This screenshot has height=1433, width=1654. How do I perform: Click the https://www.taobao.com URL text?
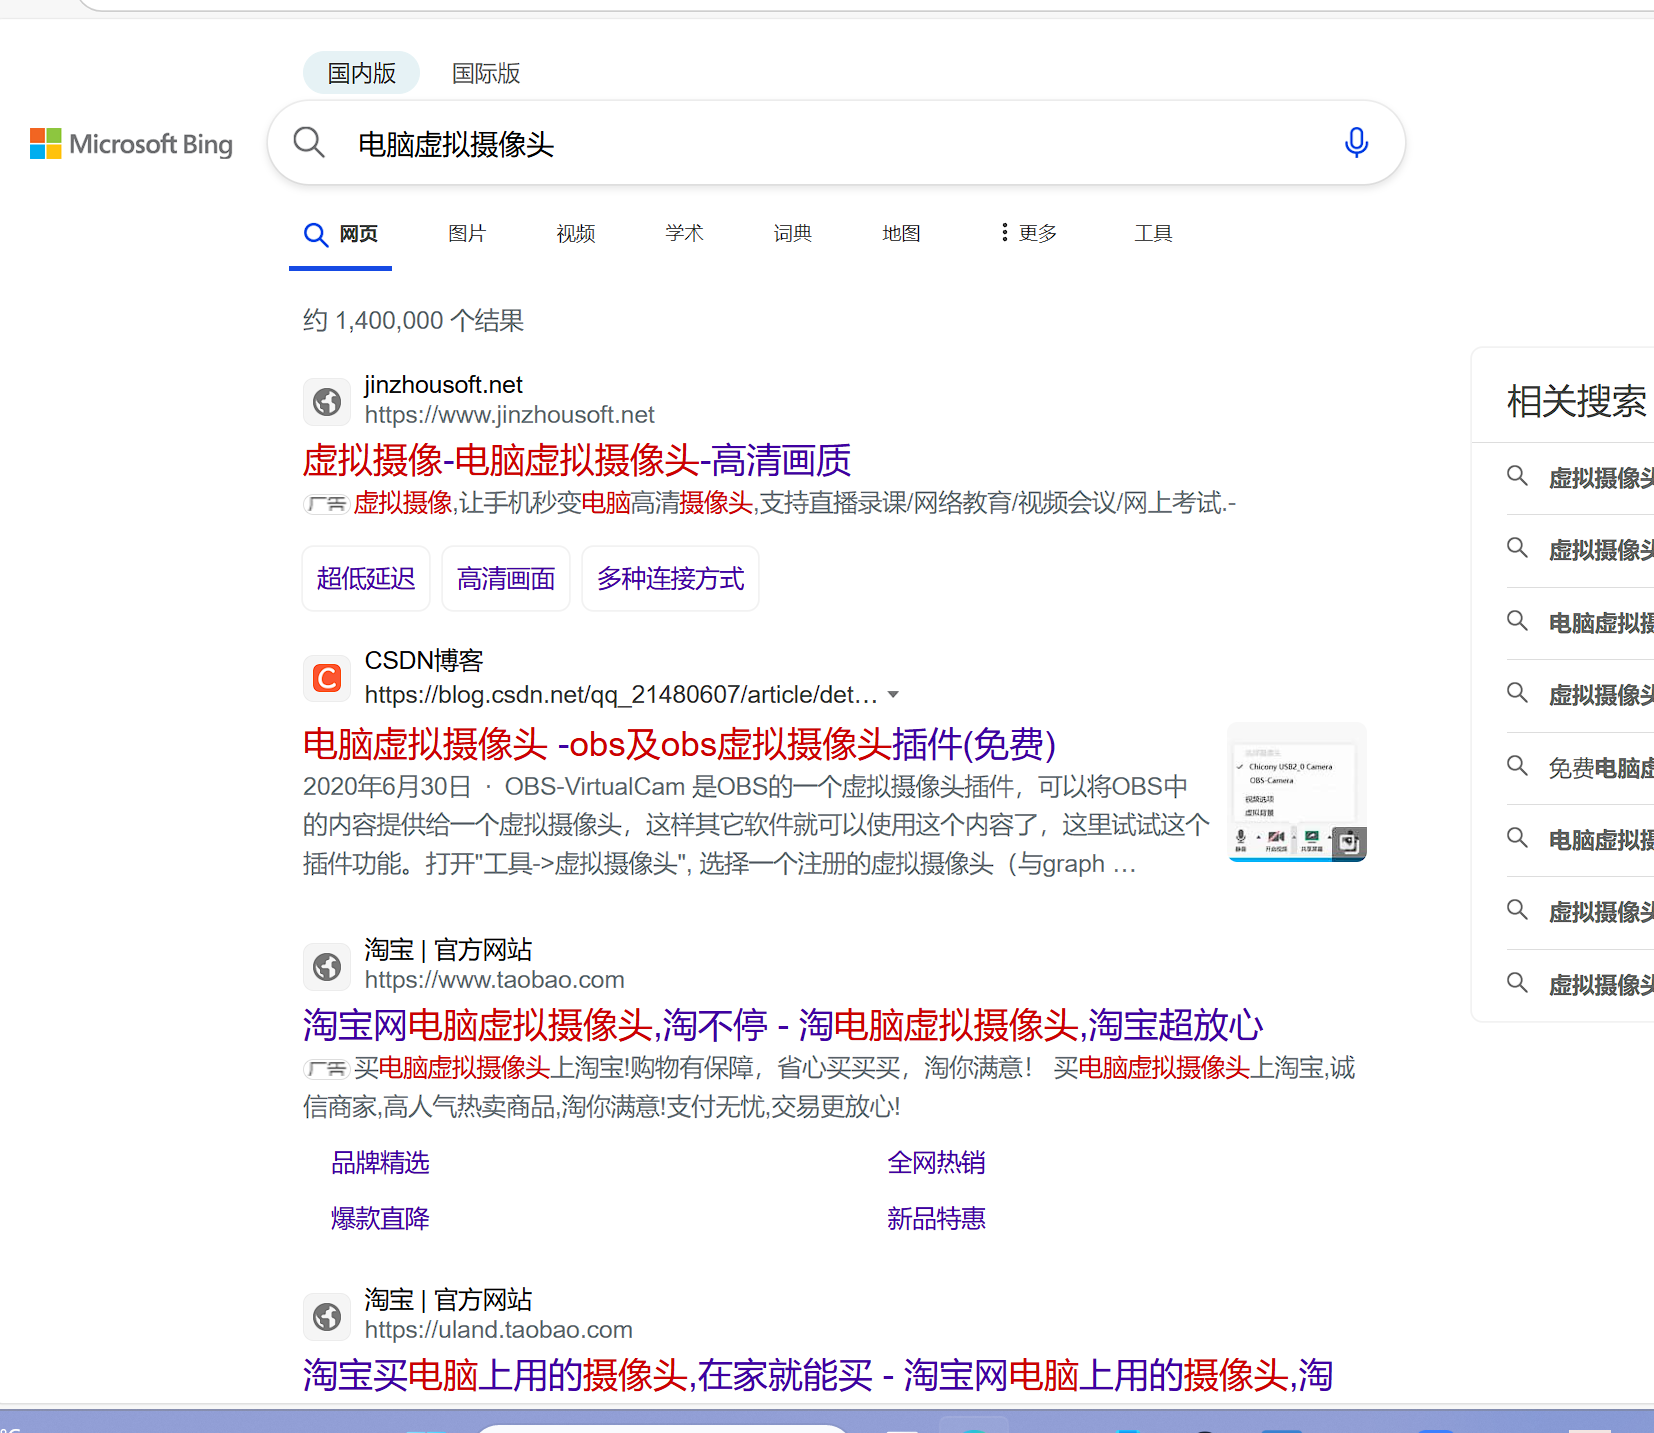click(x=494, y=980)
